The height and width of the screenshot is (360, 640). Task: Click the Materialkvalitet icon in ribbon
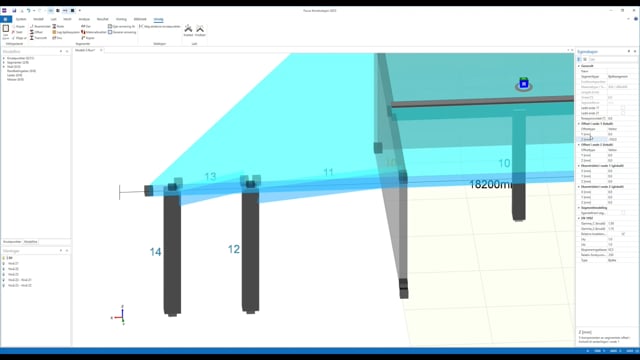(83, 32)
